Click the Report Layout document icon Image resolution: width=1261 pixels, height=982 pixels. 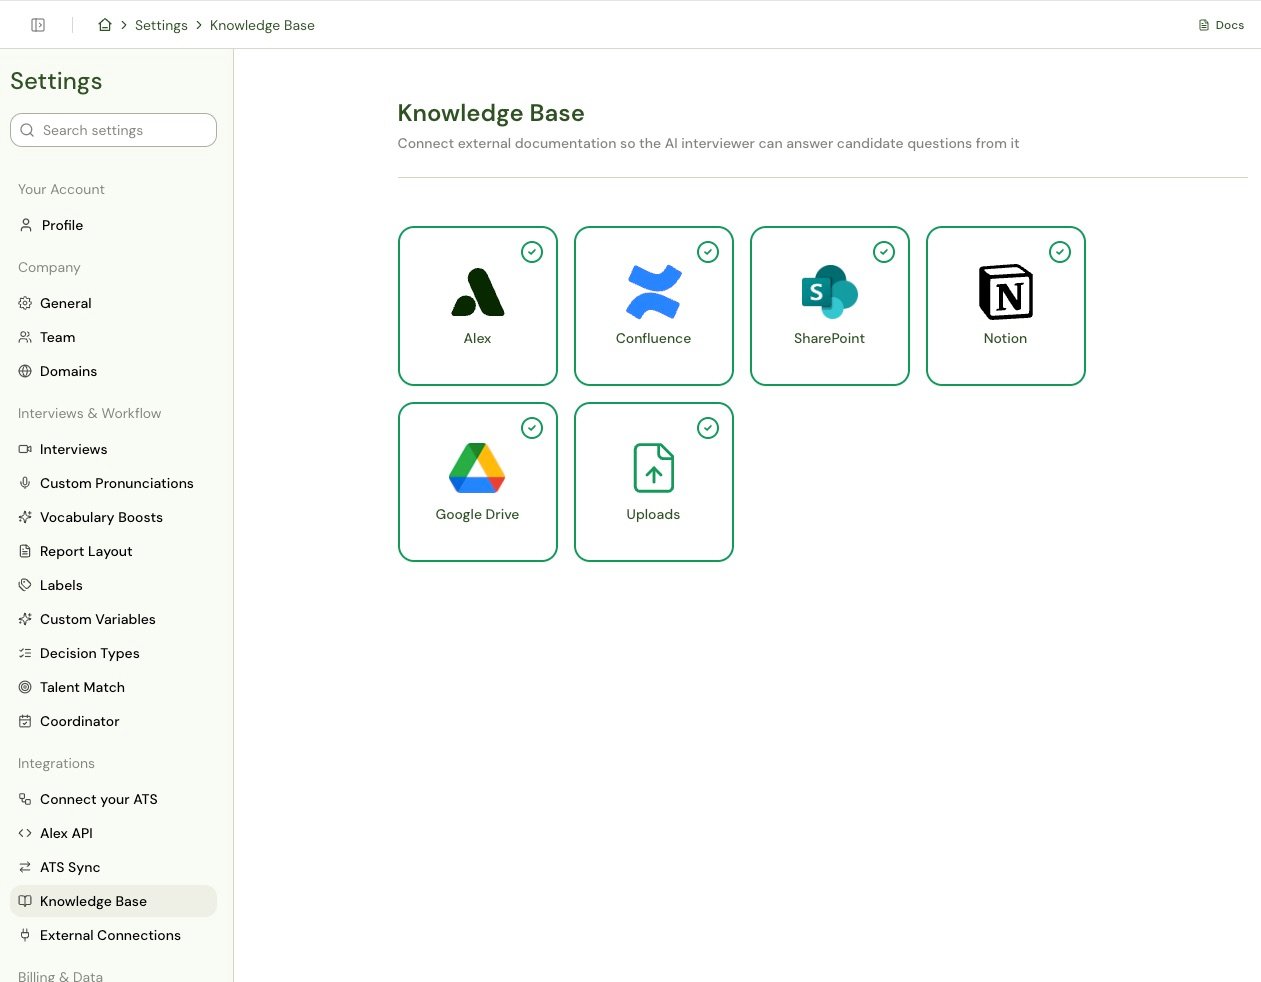click(x=25, y=551)
